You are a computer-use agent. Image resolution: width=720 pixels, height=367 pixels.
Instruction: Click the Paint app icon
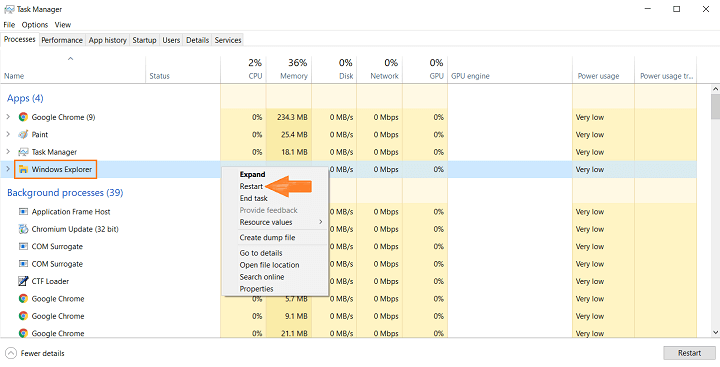[23, 135]
